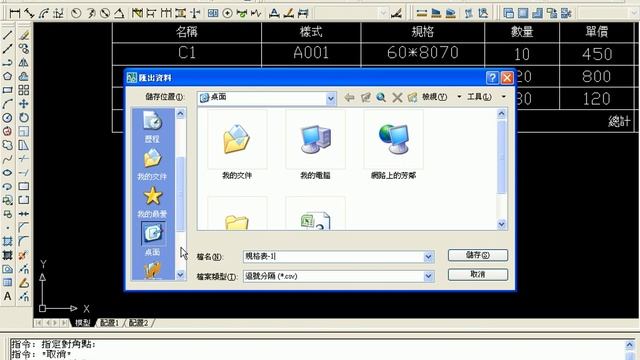Click the dialog help question mark button
Screen dimensions: 640x360
click(x=492, y=78)
